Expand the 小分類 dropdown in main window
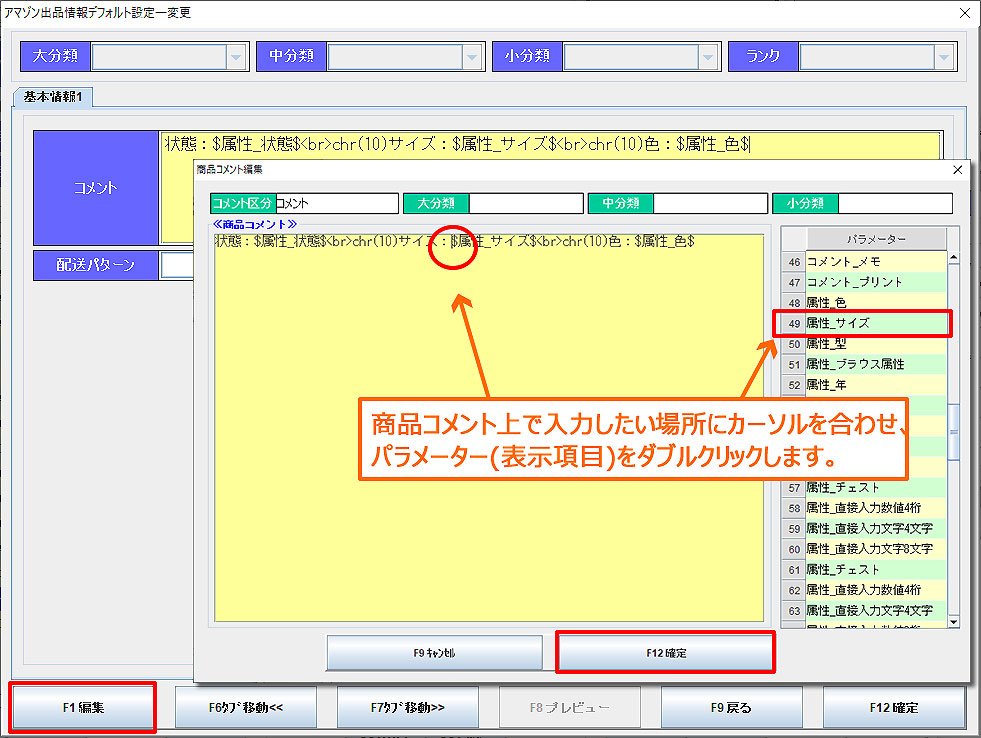This screenshot has height=738, width=981. pos(708,57)
